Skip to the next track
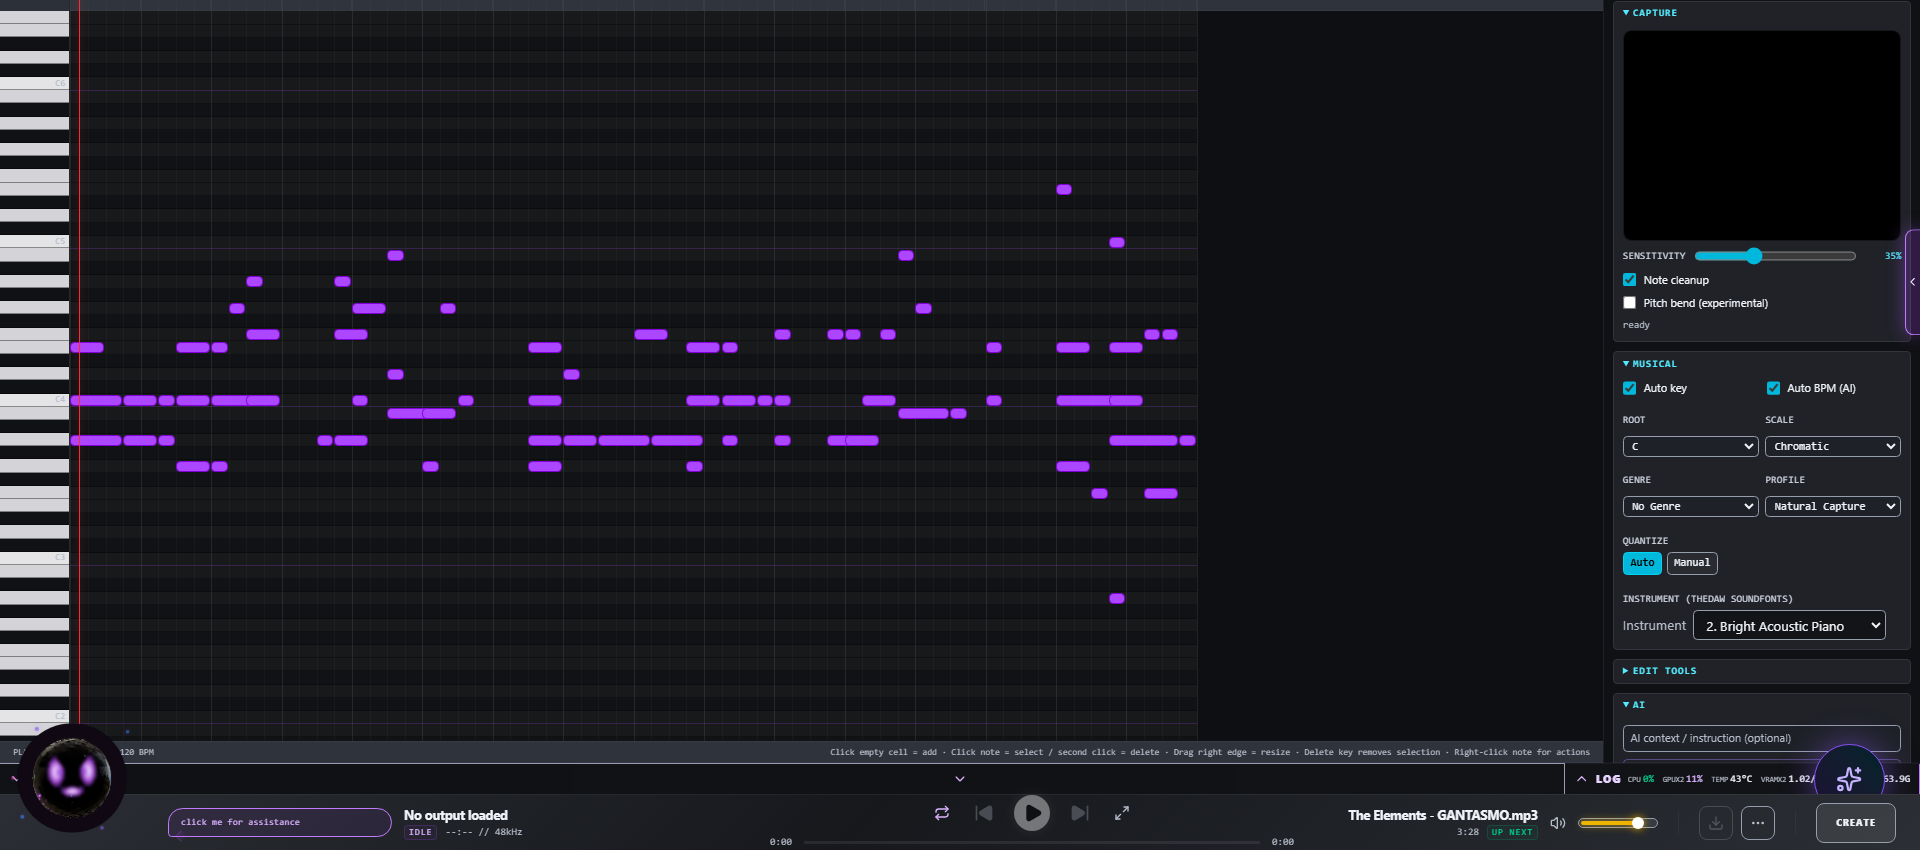1920x850 pixels. [1080, 813]
